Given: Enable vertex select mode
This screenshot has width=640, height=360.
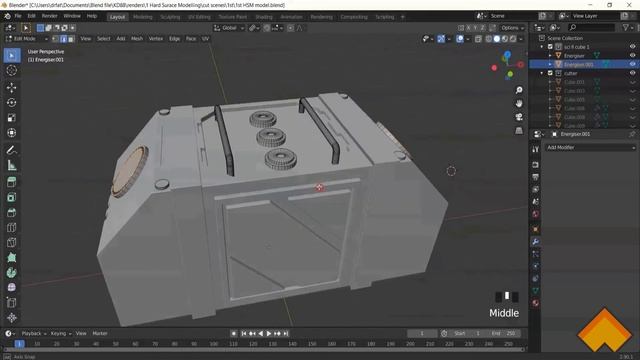Looking at the screenshot, I should tap(56, 39).
